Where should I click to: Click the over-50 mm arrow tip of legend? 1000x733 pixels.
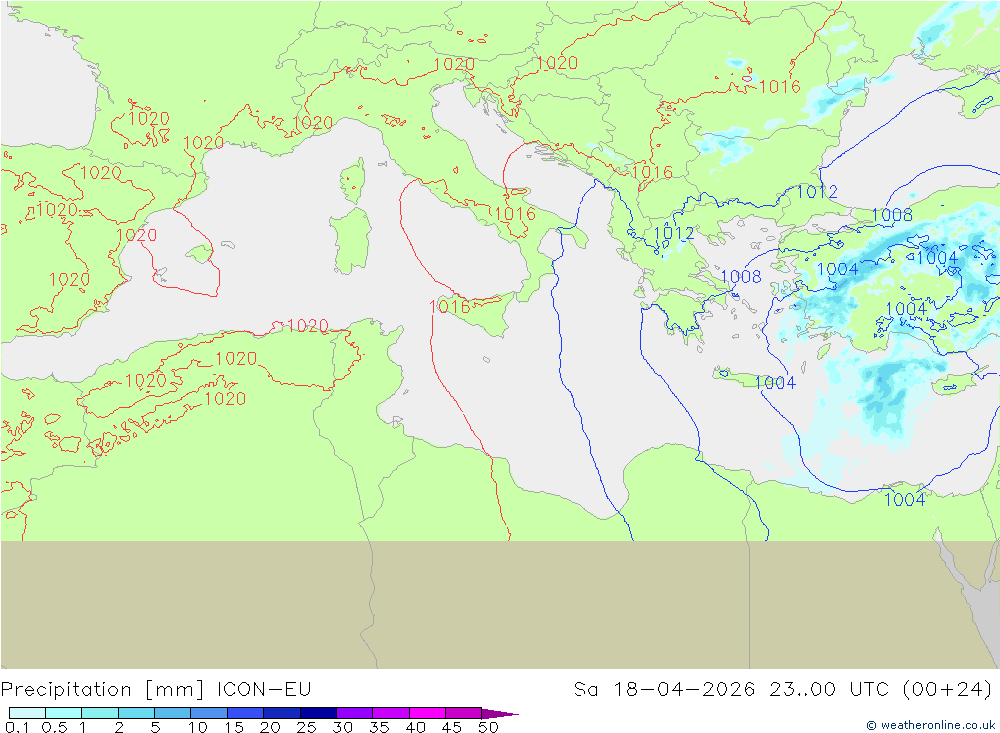tap(500, 714)
